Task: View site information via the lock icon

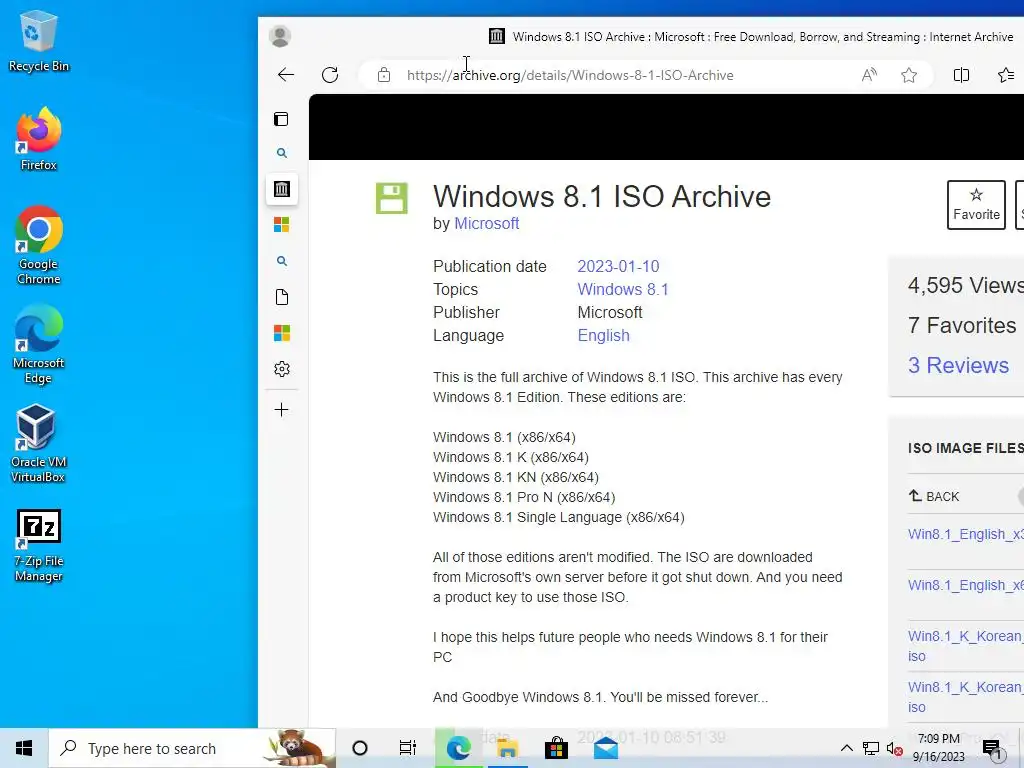Action: pos(384,75)
